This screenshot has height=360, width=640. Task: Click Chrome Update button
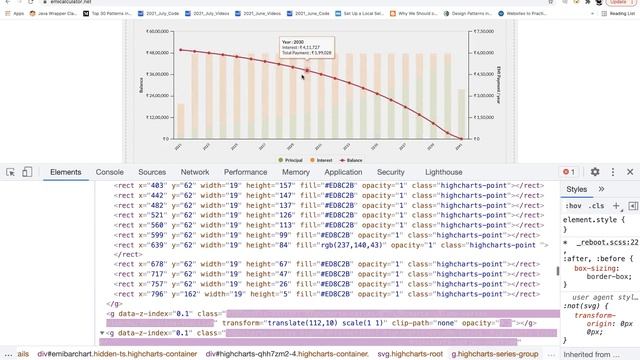[x=620, y=2]
